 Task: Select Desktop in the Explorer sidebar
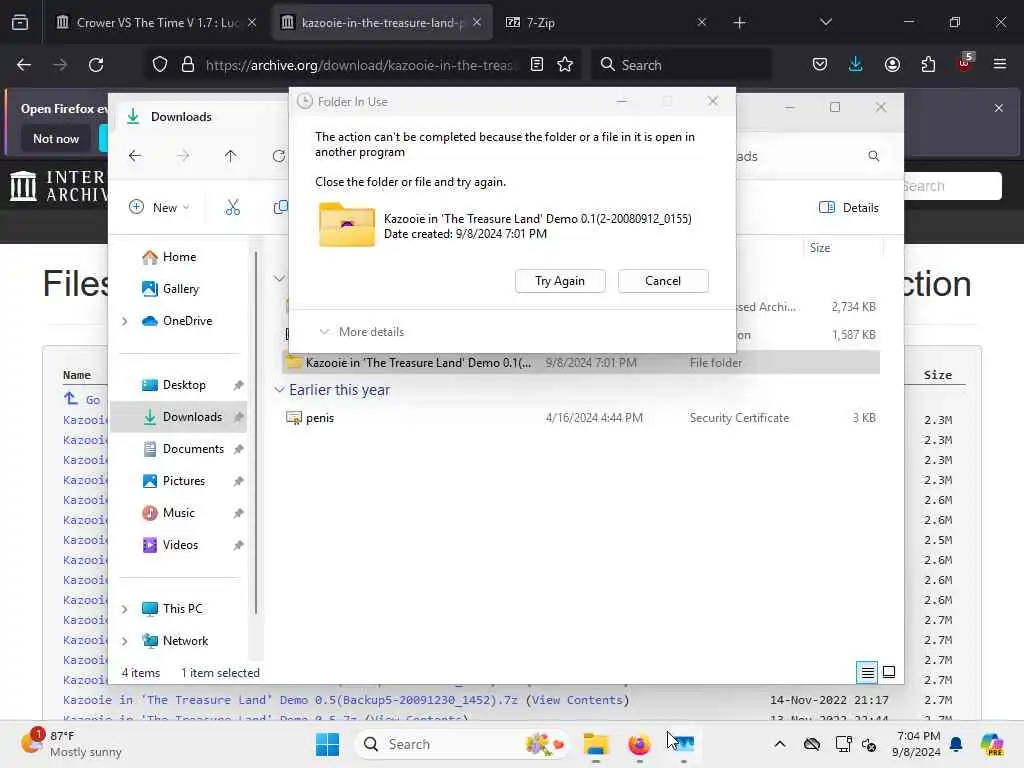point(184,385)
